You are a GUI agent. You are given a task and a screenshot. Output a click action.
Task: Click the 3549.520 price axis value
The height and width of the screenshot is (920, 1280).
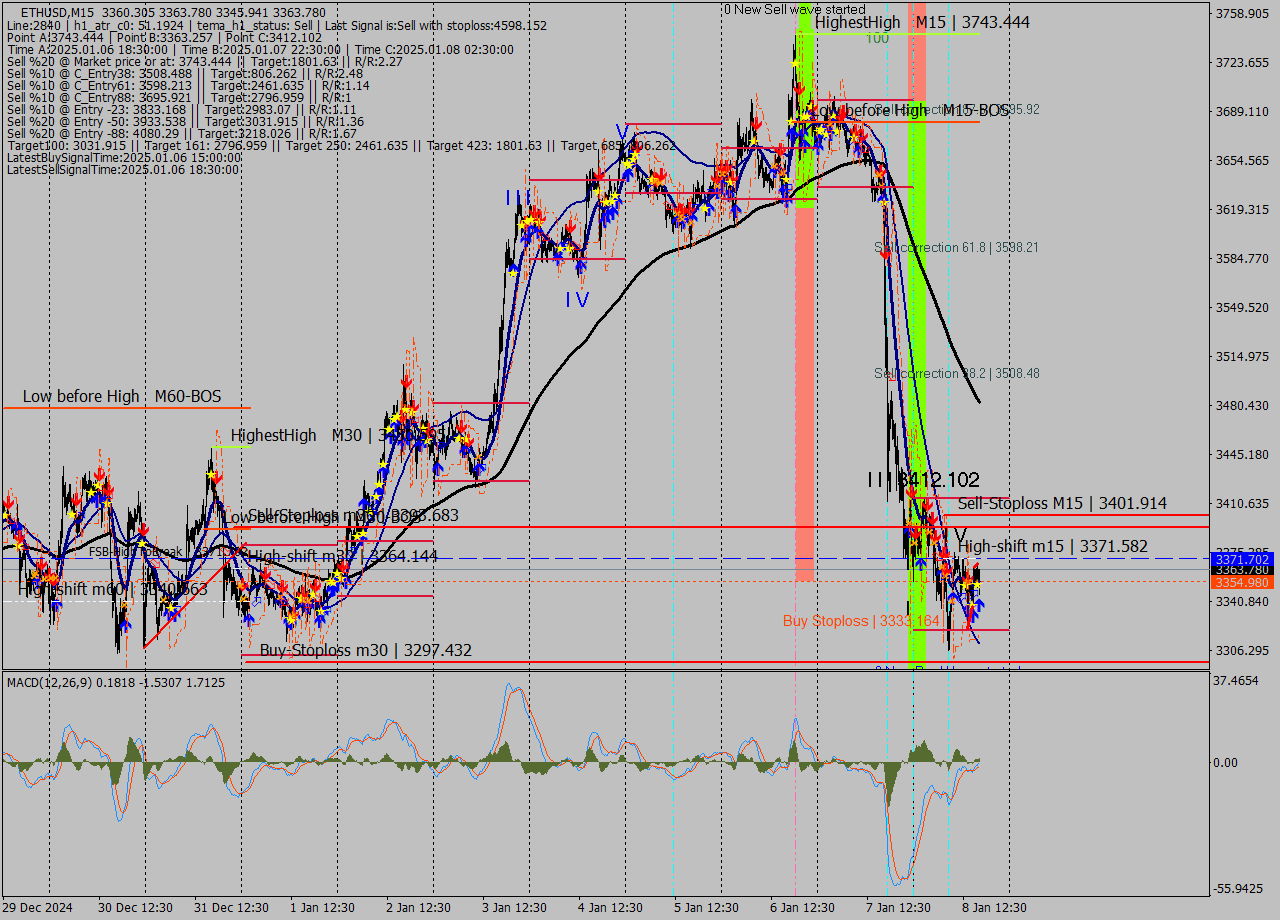tap(1241, 308)
